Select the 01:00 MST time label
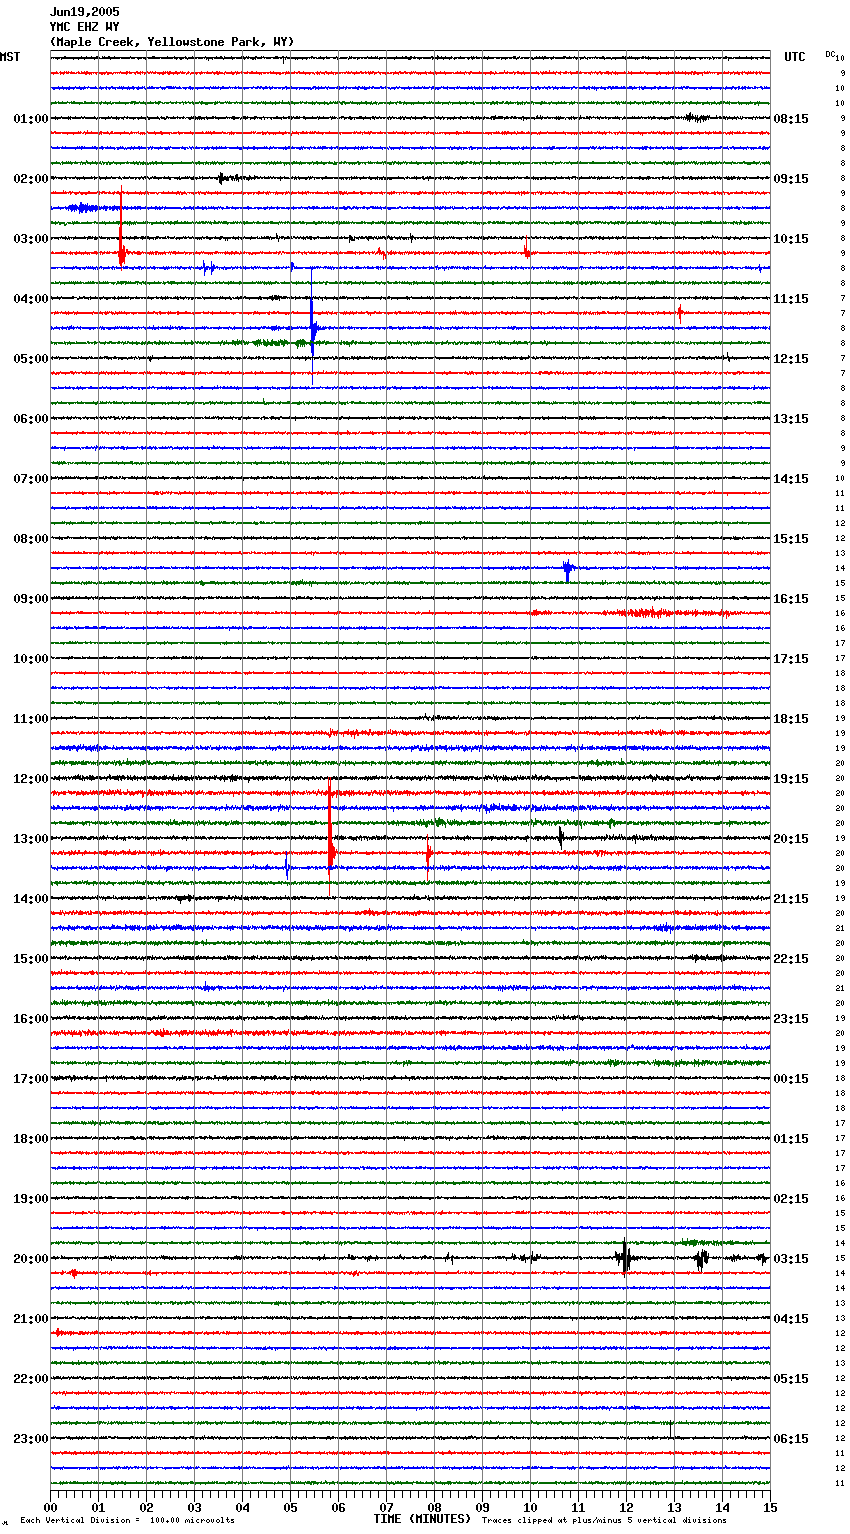Viewport: 850px width, 1534px height. (x=30, y=119)
